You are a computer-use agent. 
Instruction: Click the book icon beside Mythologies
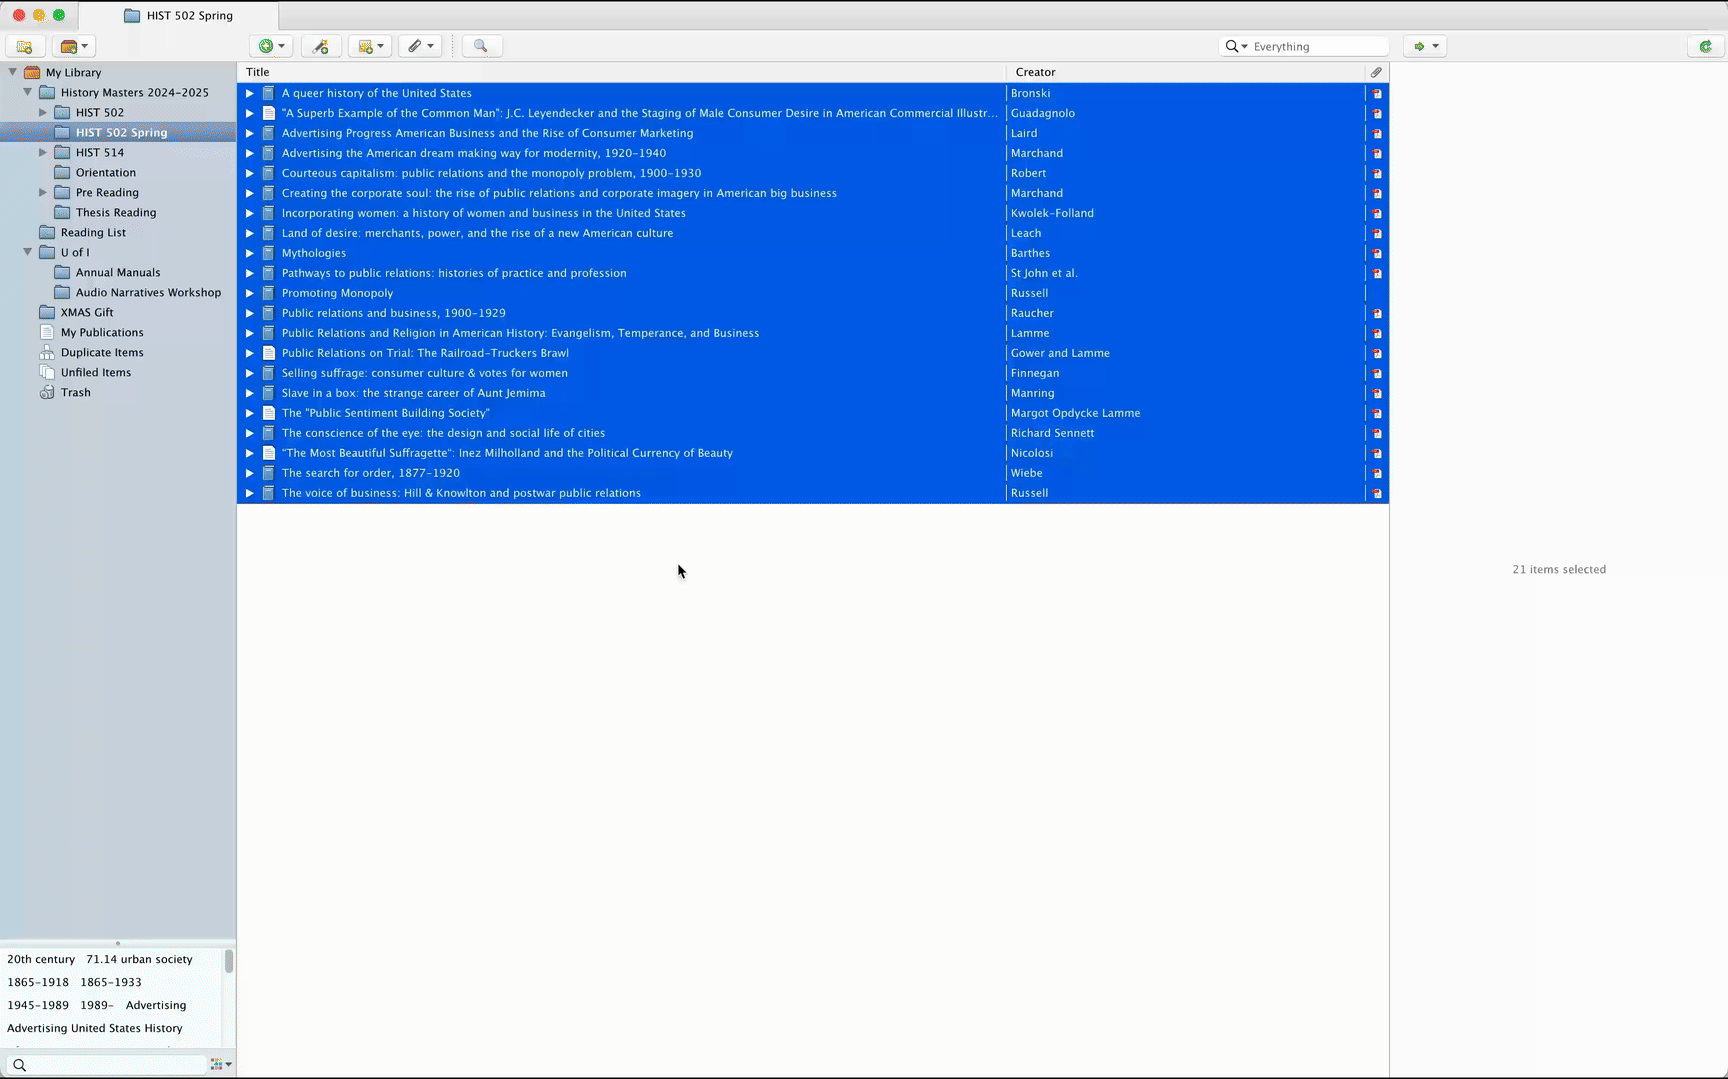click(x=268, y=253)
